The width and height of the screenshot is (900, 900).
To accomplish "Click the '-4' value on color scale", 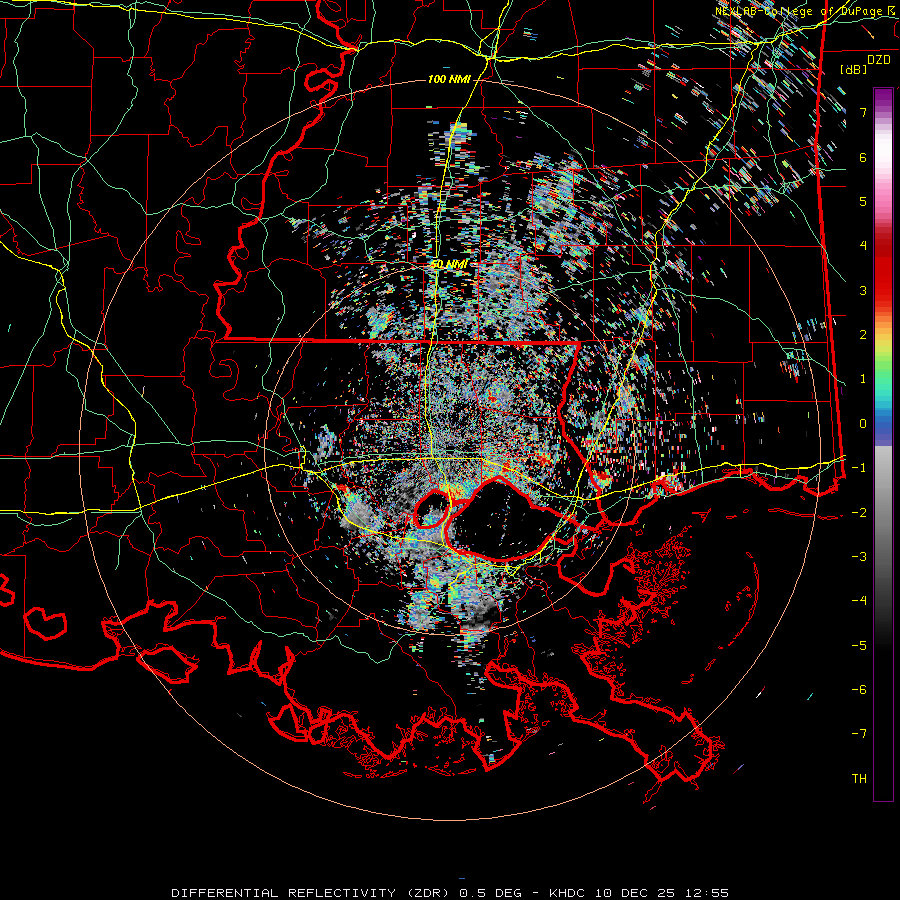I will coord(859,601).
